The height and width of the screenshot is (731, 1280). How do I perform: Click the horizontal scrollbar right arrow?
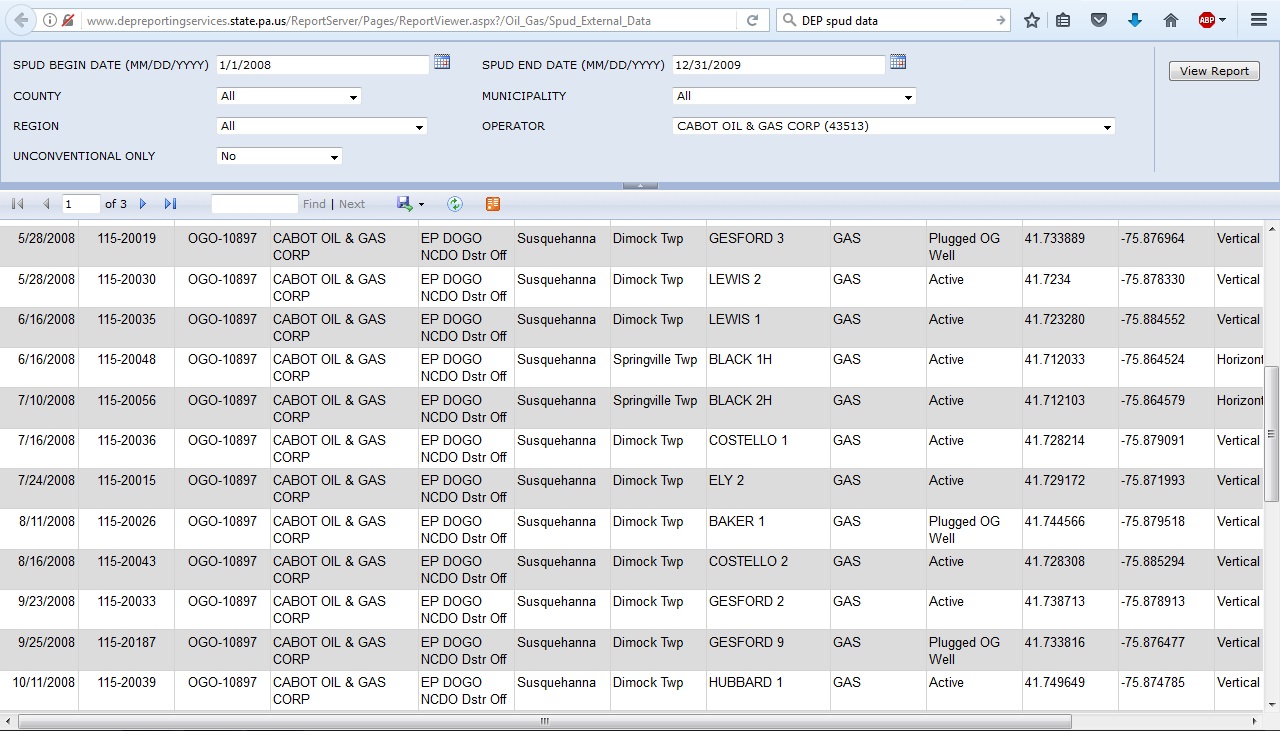(x=1256, y=721)
